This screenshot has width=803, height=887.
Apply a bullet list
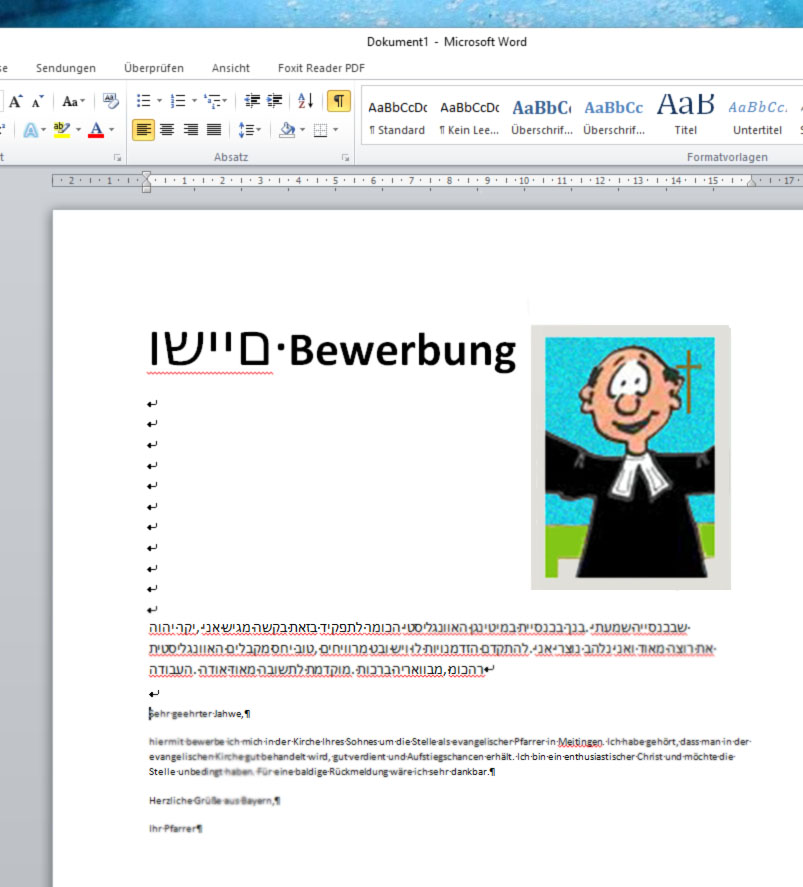143,101
